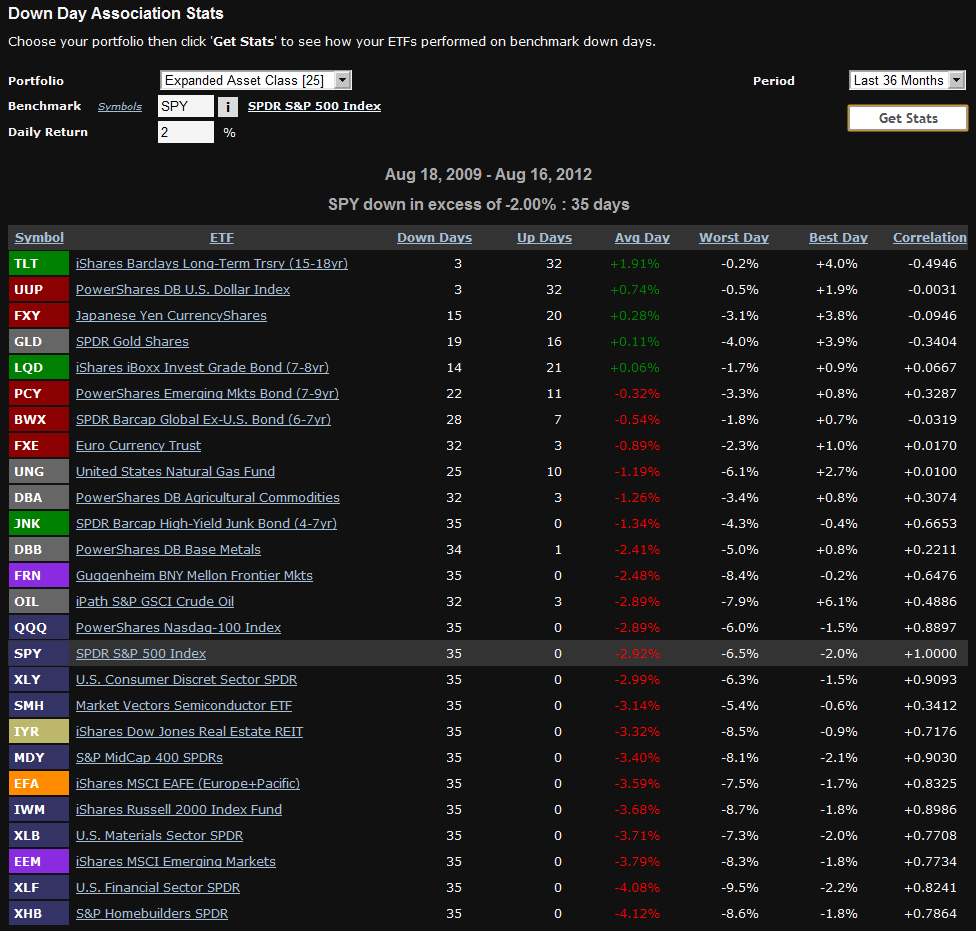Click the Daily Return input field

pyautogui.click(x=185, y=132)
